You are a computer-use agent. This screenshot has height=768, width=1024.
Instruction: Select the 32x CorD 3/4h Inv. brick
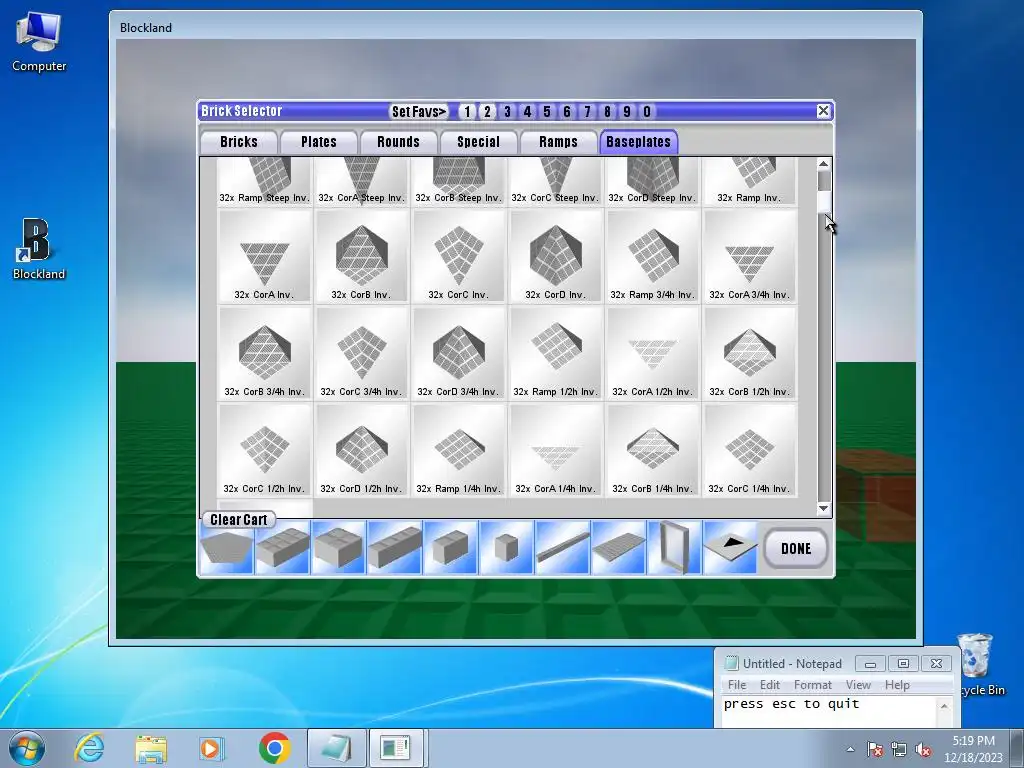[x=458, y=353]
